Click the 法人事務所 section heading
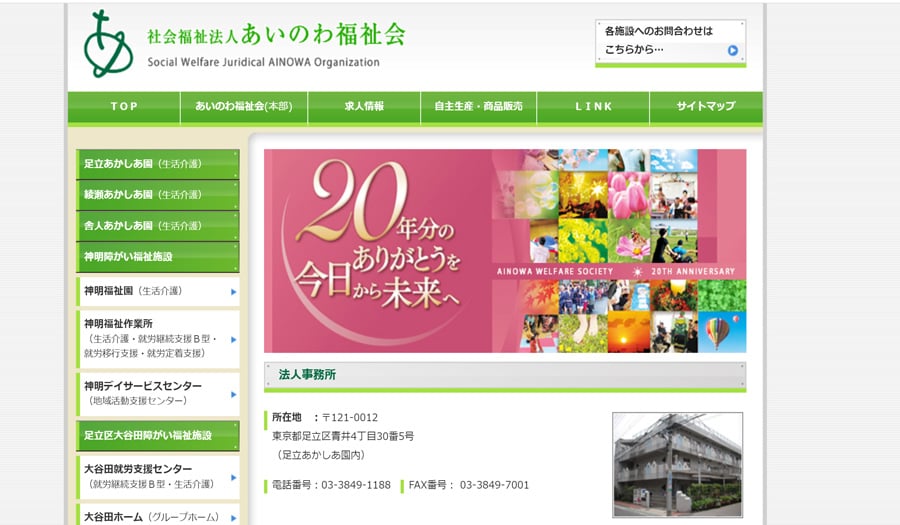This screenshot has height=525, width=900. 505,375
